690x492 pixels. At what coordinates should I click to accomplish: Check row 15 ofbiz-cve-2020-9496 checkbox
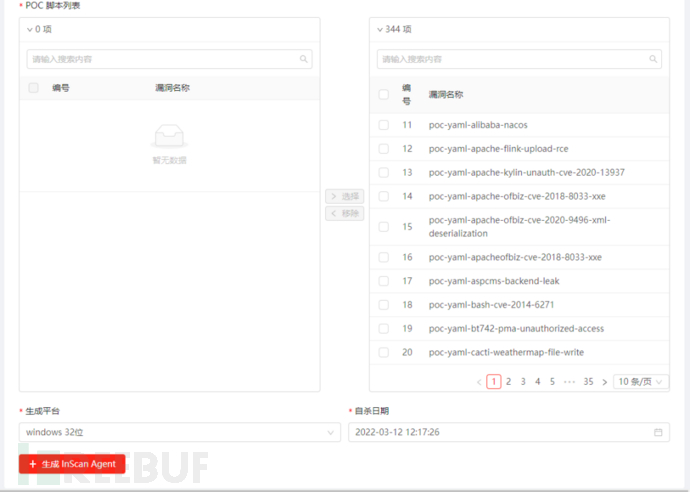384,227
